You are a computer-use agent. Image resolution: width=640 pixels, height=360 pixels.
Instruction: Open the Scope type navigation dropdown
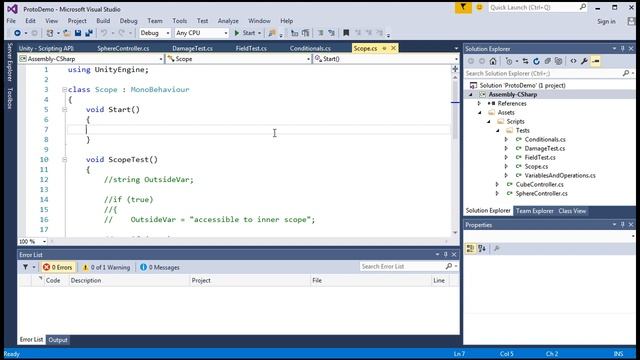[238, 59]
